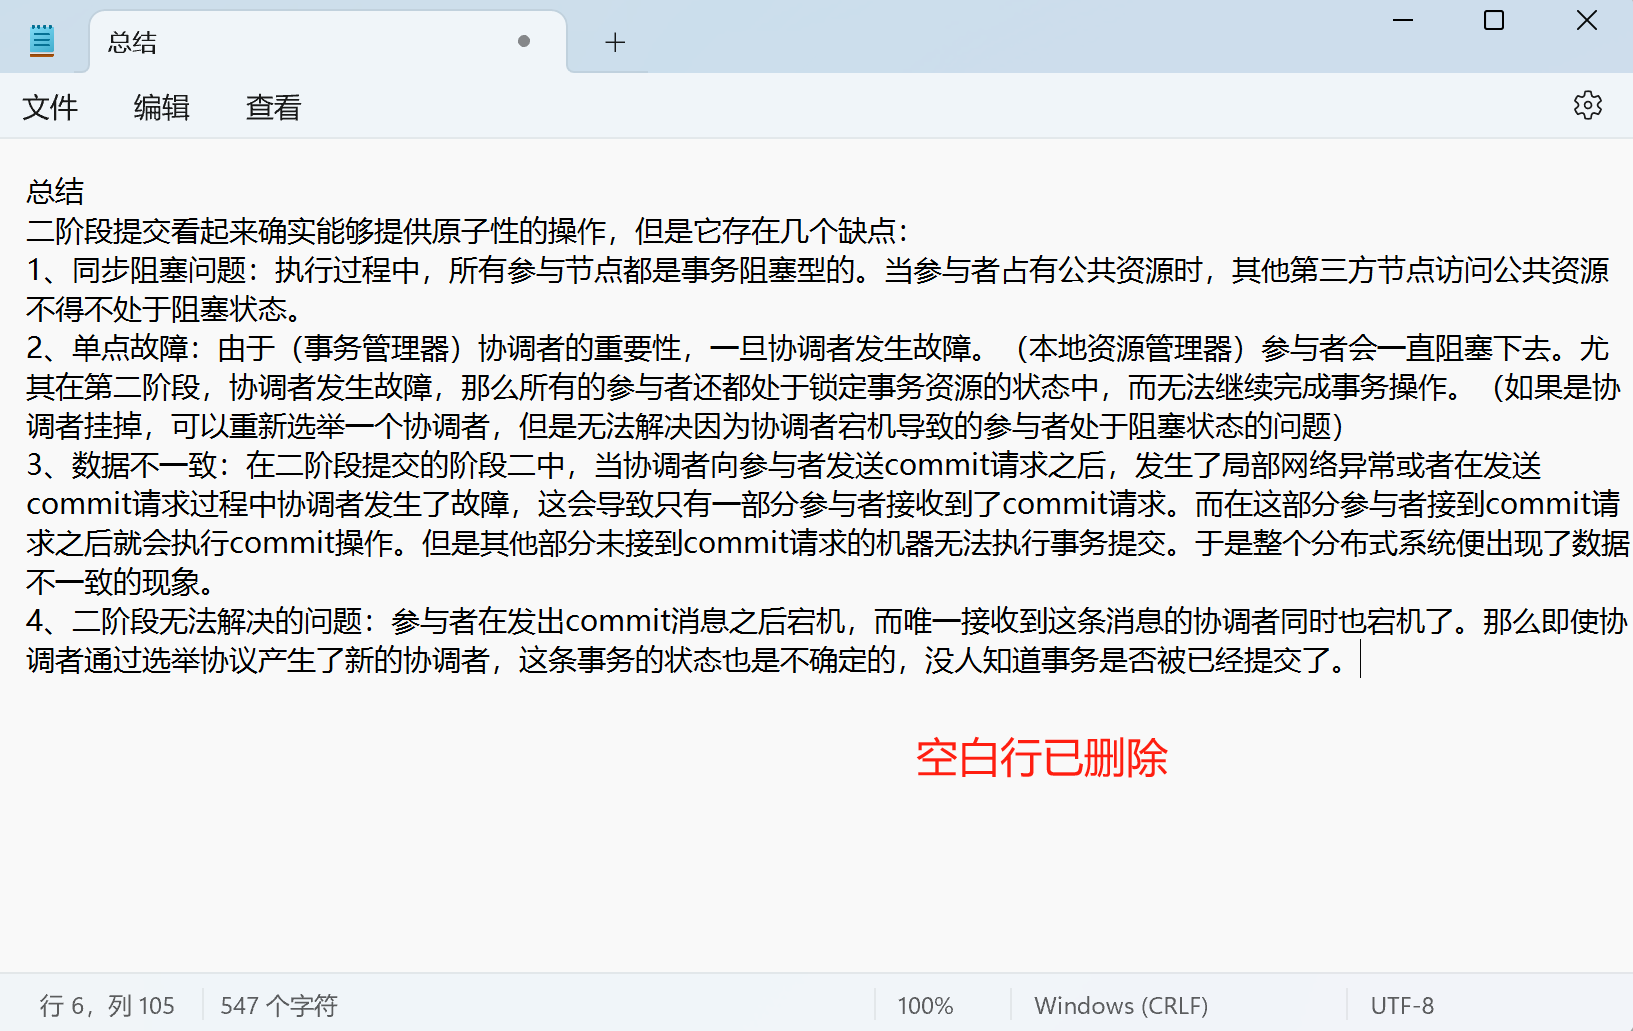Open the 查看 menu
1633x1031 pixels.
pos(272,107)
